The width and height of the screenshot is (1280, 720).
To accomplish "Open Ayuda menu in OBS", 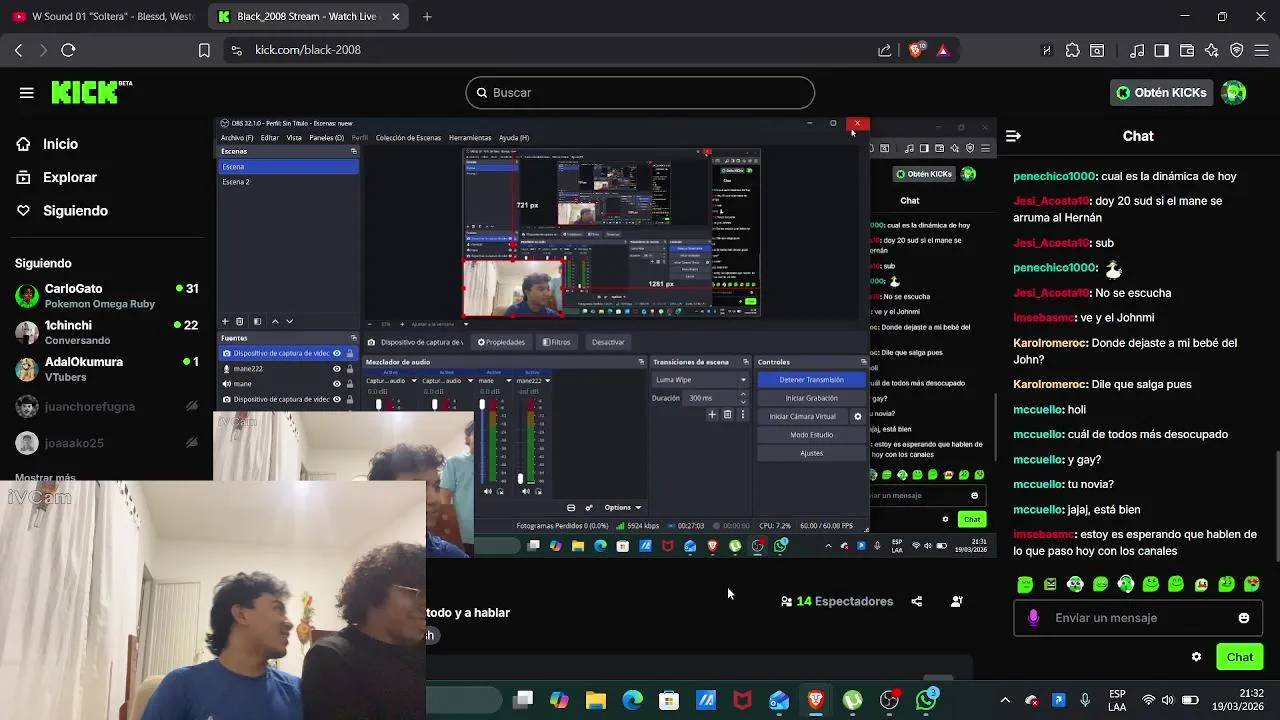I will point(514,138).
